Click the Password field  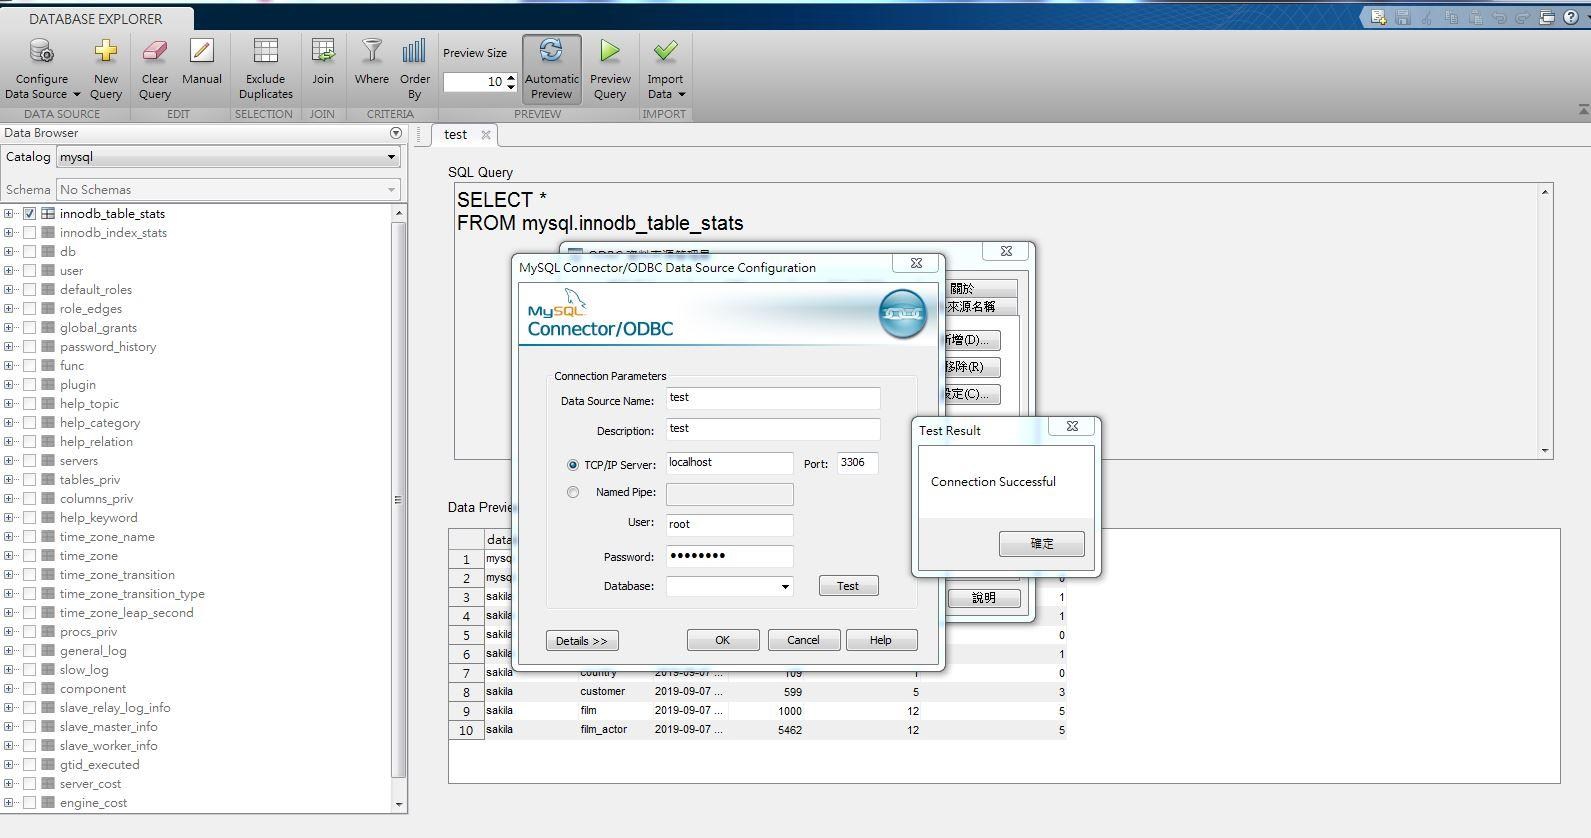coord(729,557)
